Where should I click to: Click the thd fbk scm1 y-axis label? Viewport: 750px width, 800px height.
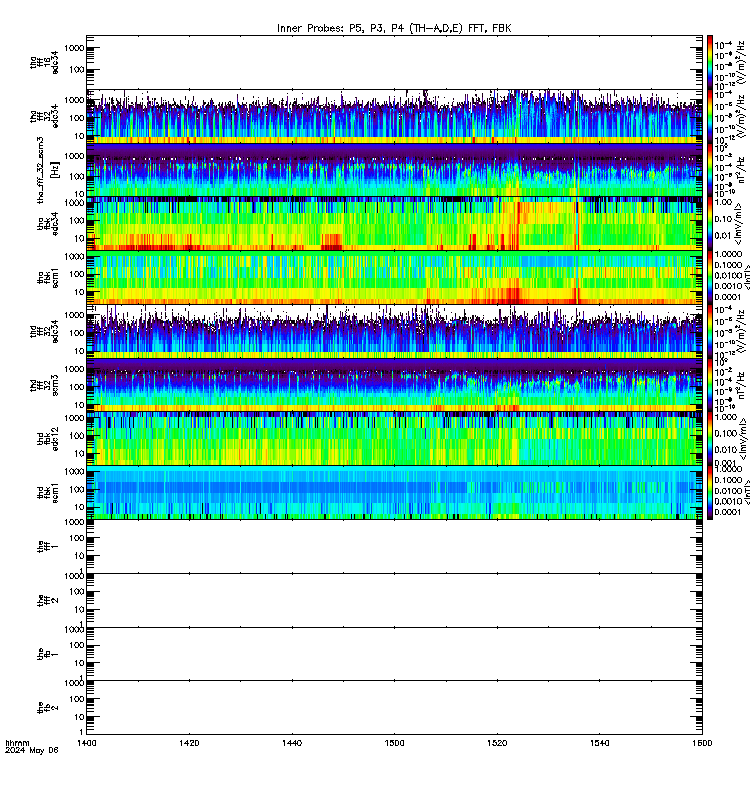click(x=48, y=492)
